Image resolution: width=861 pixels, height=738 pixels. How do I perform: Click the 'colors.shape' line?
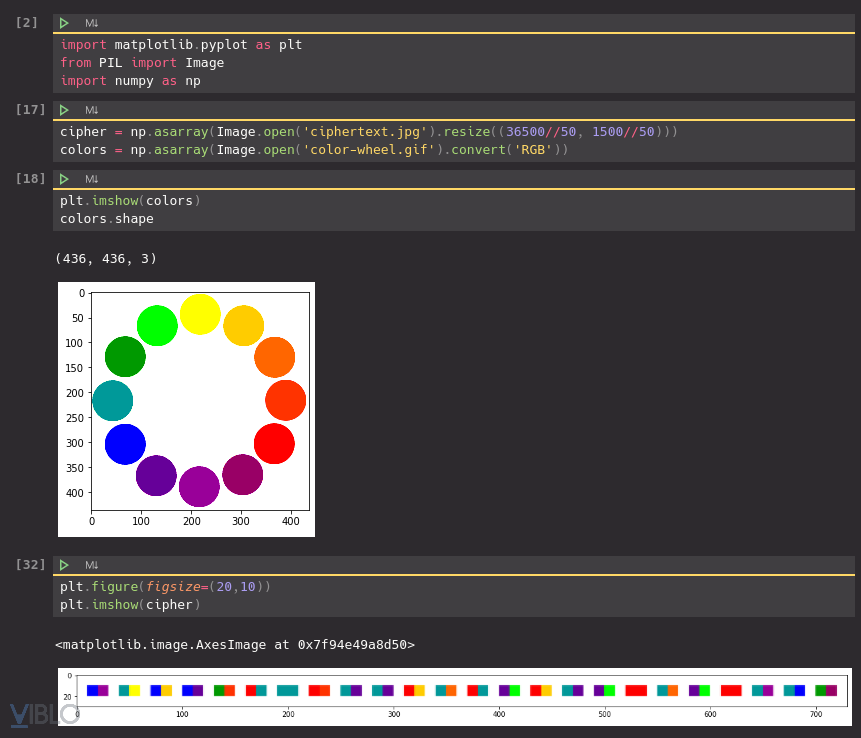pos(107,219)
